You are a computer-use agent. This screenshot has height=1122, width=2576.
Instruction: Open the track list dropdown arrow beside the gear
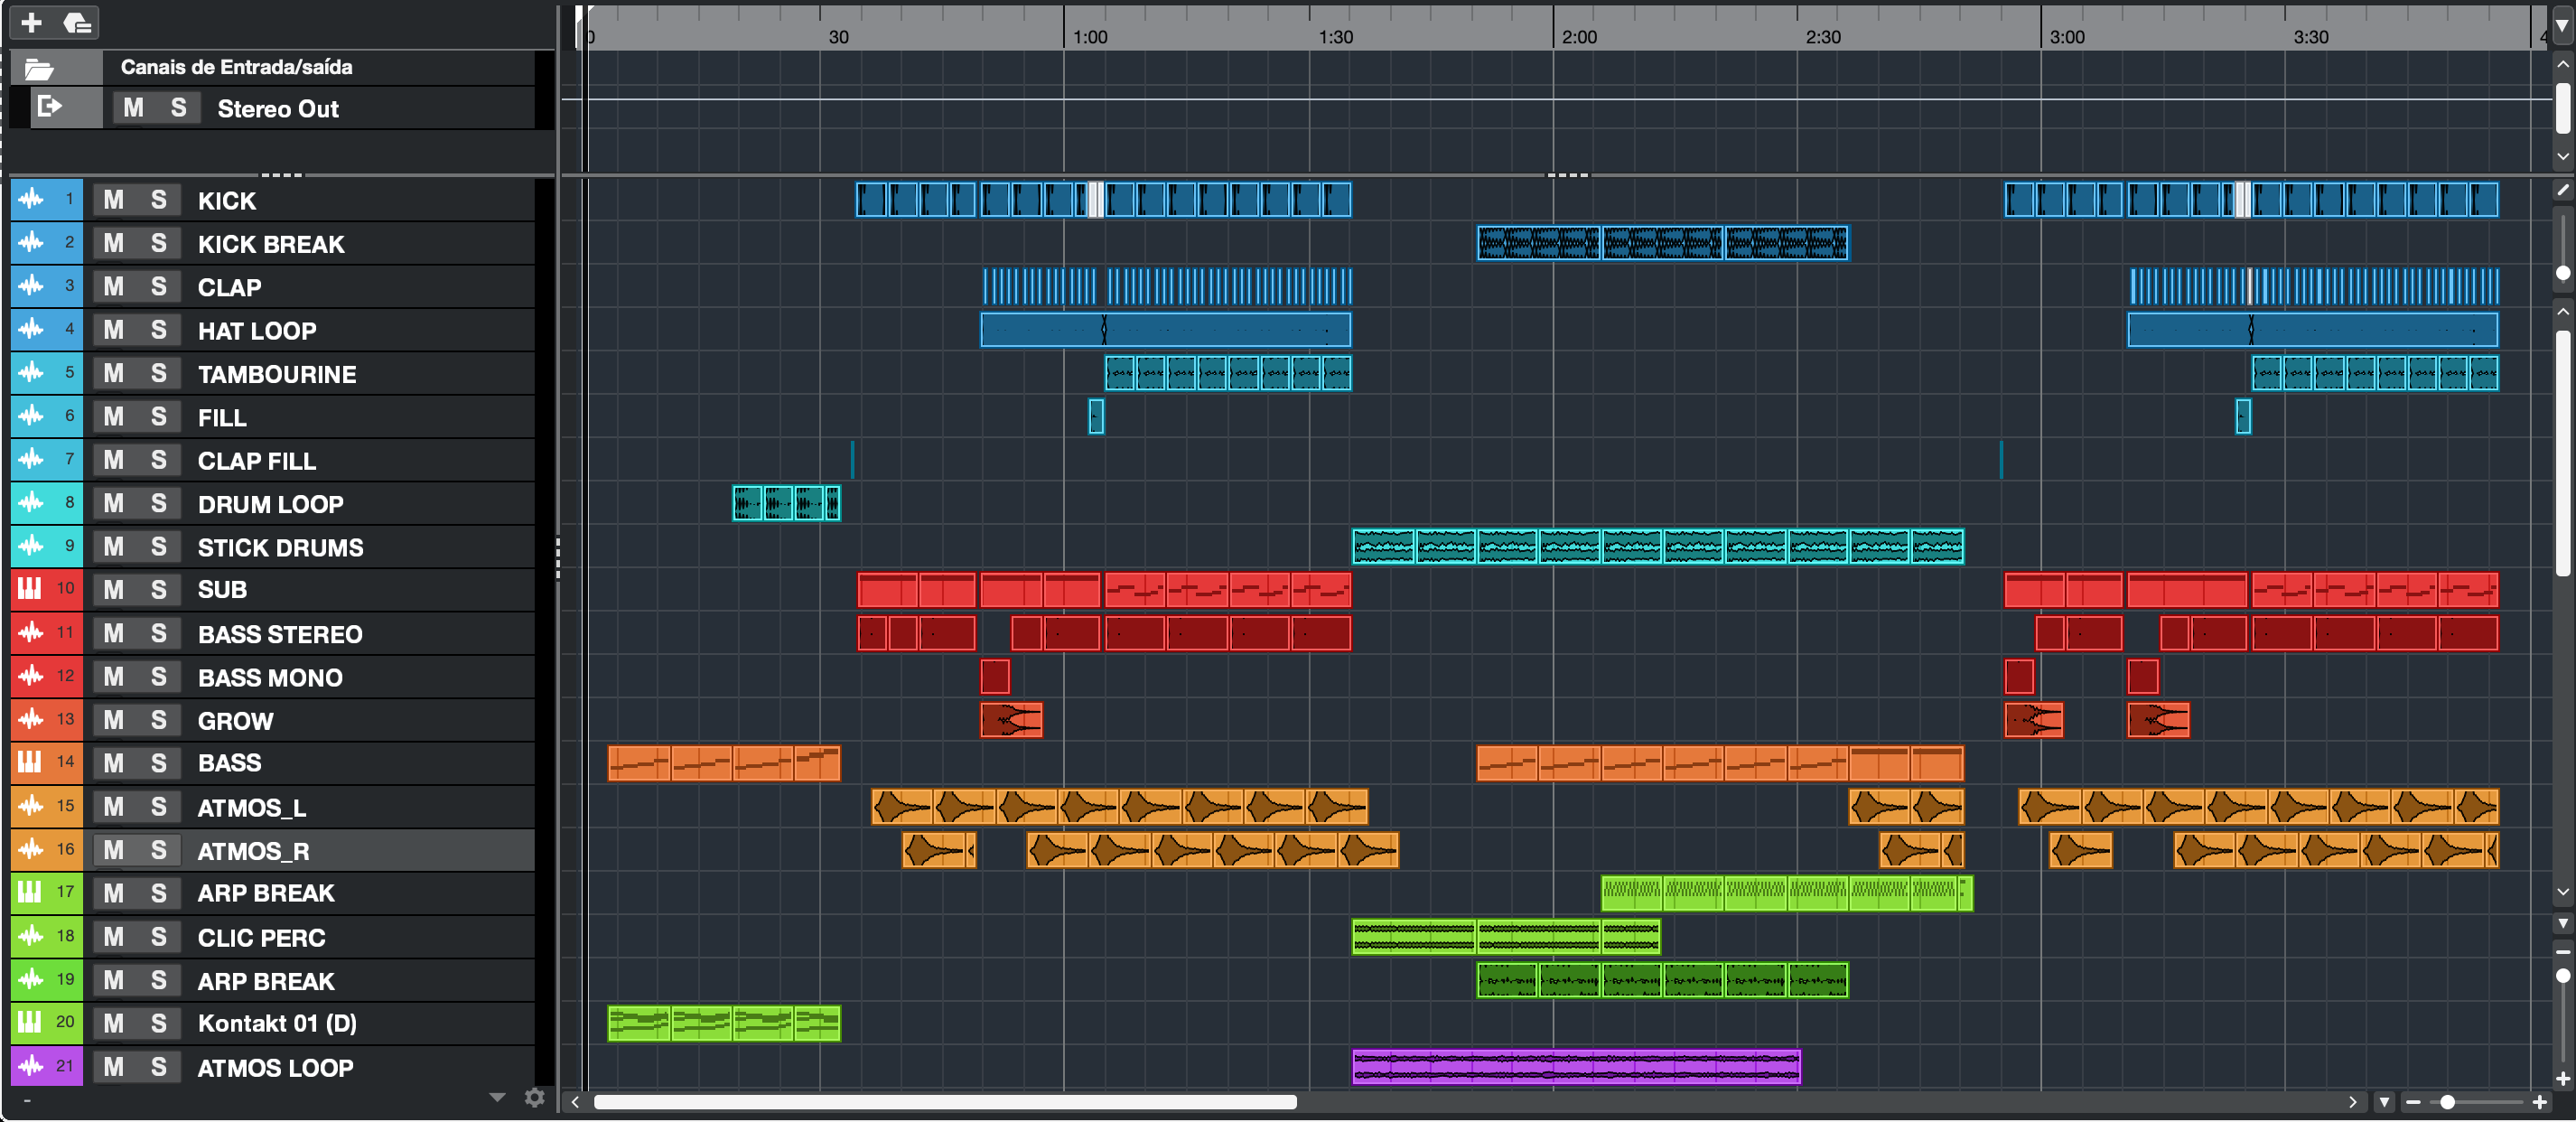497,1098
